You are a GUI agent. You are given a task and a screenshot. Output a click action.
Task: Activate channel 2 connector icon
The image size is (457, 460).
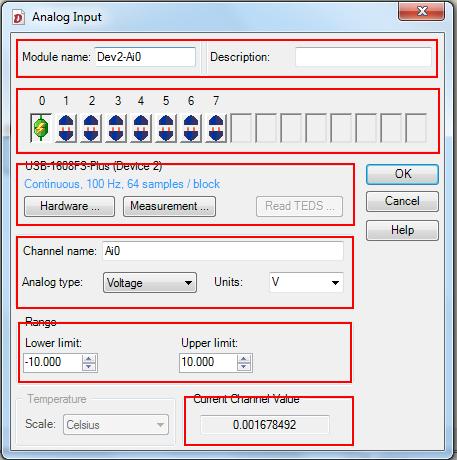(x=91, y=128)
